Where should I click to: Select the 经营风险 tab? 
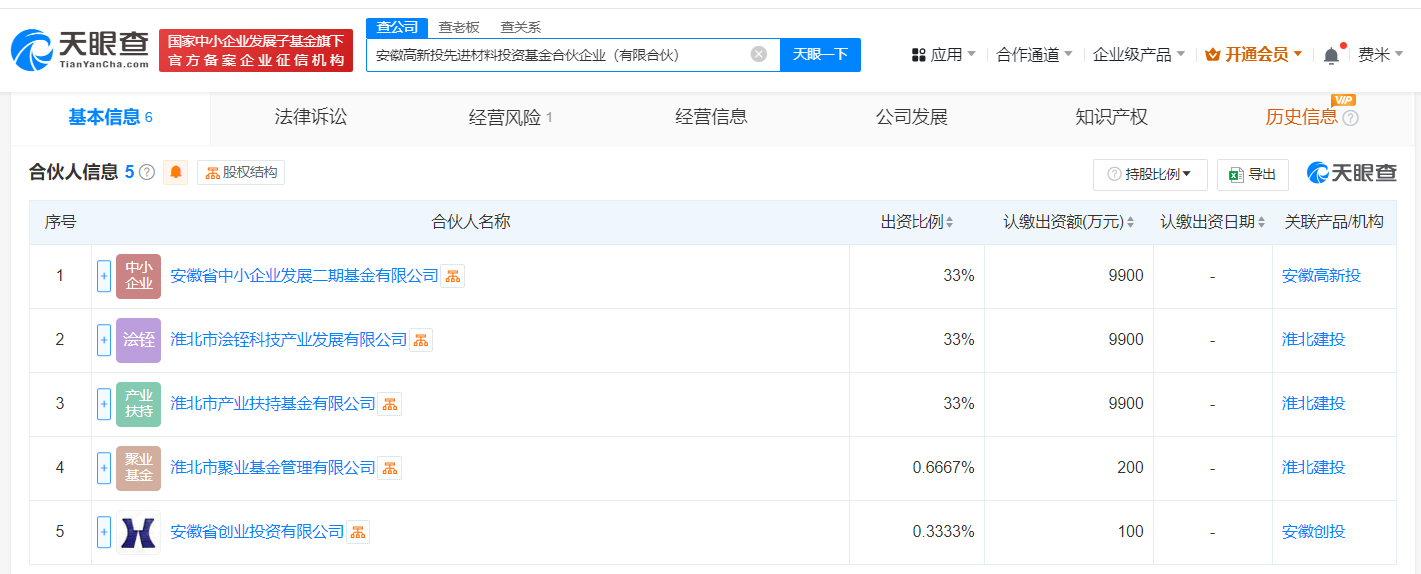(x=511, y=118)
